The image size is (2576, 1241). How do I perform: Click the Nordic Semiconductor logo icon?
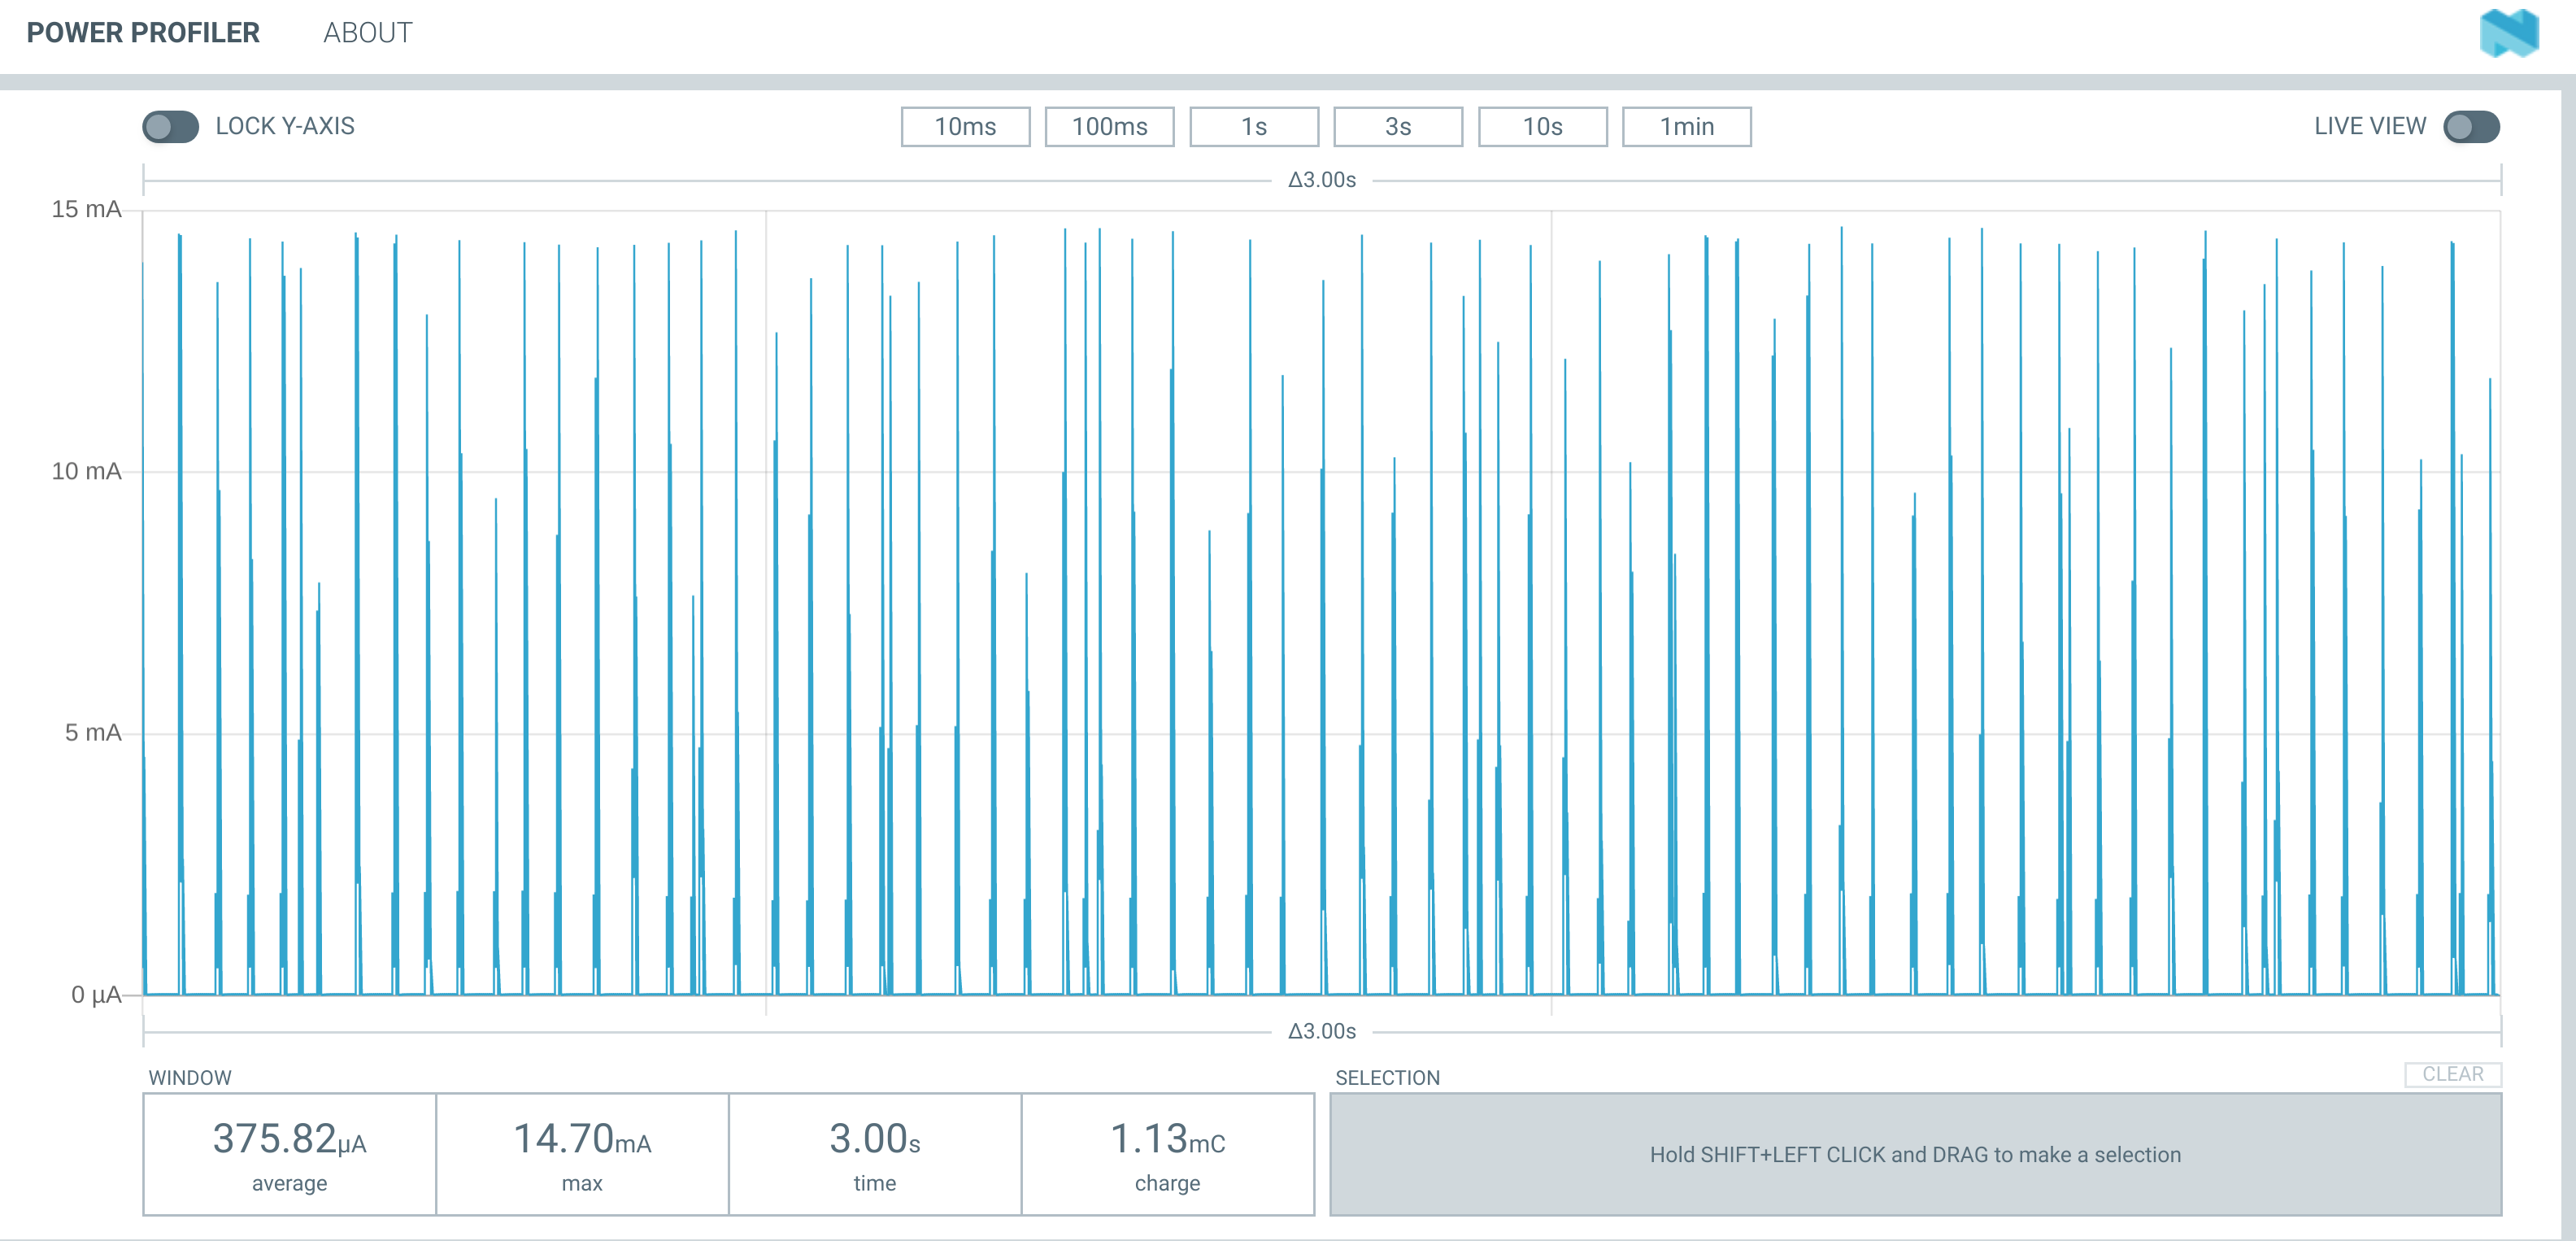2509,33
